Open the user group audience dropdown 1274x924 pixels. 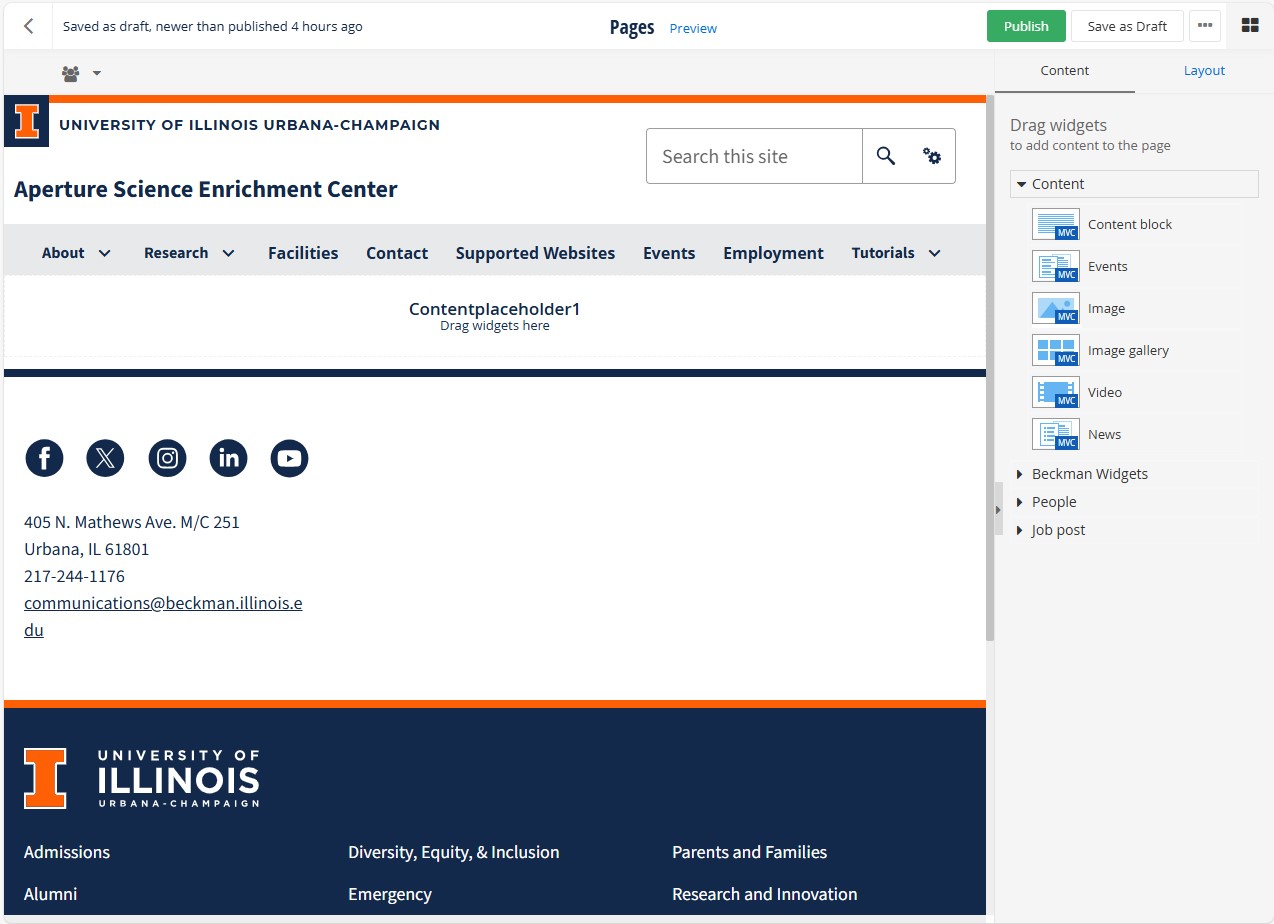tap(81, 73)
